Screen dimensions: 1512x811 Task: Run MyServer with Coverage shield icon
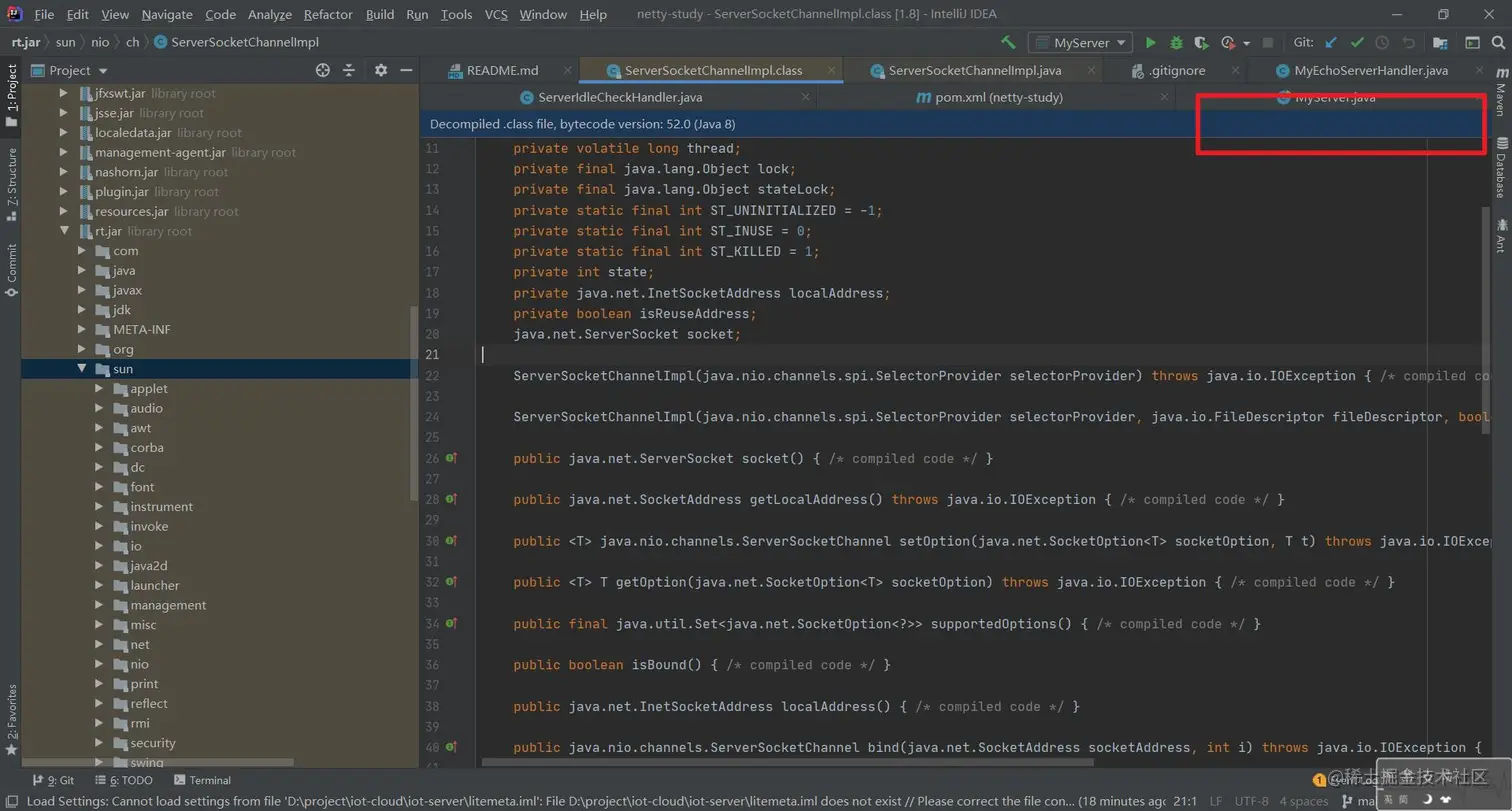pos(1201,43)
